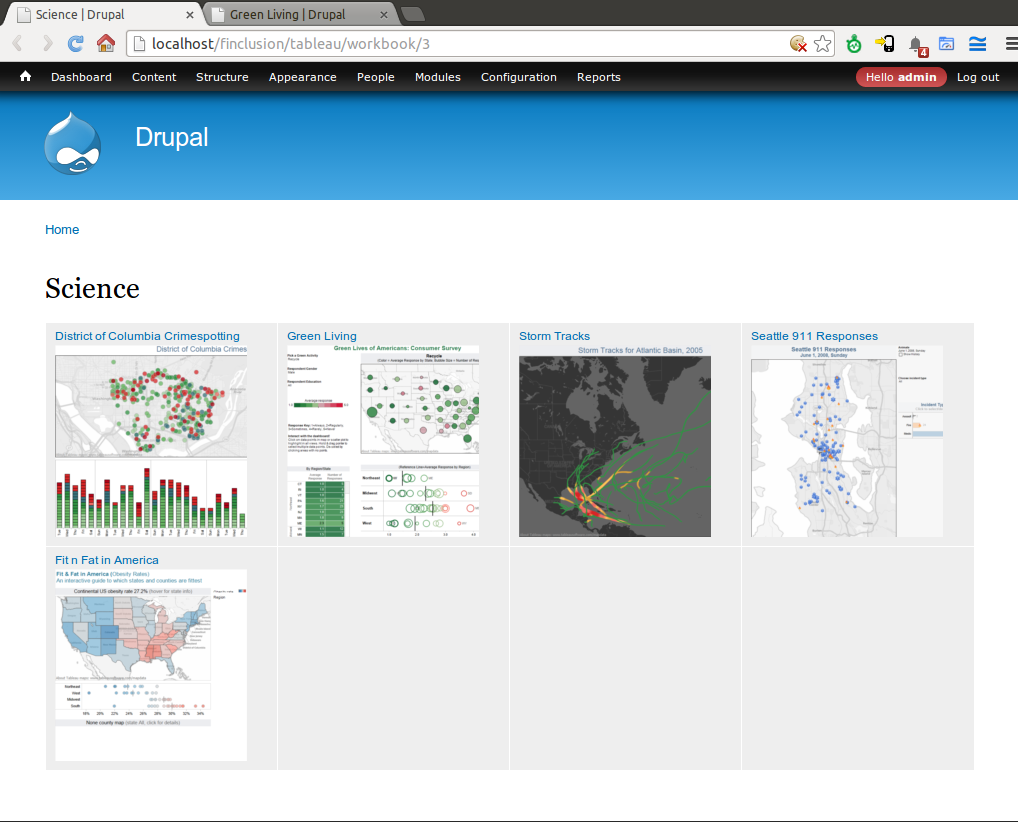
Task: Open the Storm Tracks workbook
Action: click(x=554, y=335)
